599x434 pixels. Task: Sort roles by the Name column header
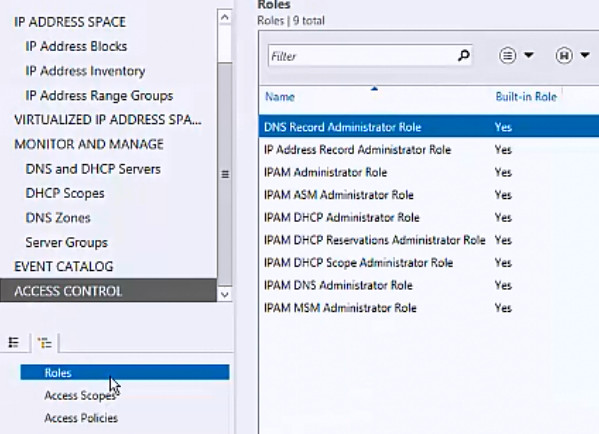pyautogui.click(x=280, y=97)
